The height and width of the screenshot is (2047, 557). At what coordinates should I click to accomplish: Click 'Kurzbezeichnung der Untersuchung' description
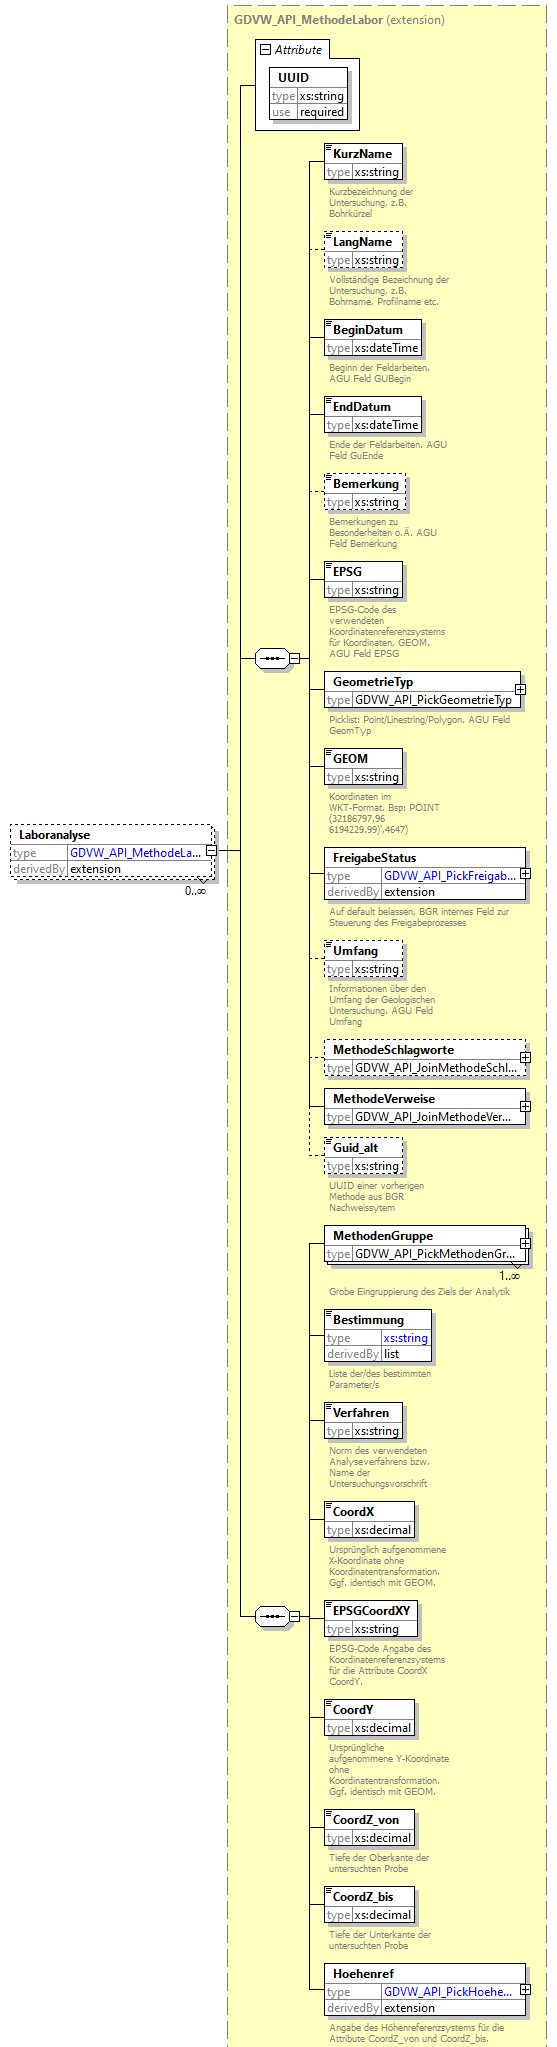(371, 202)
